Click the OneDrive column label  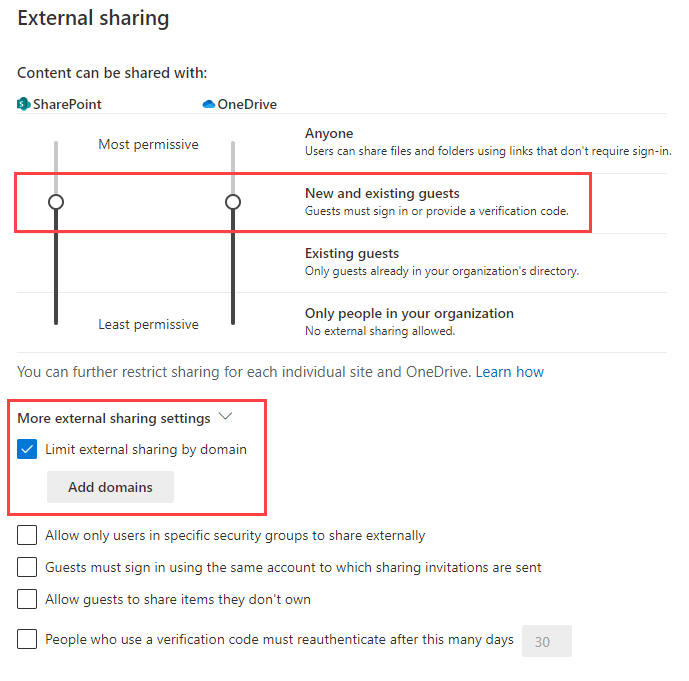247,104
